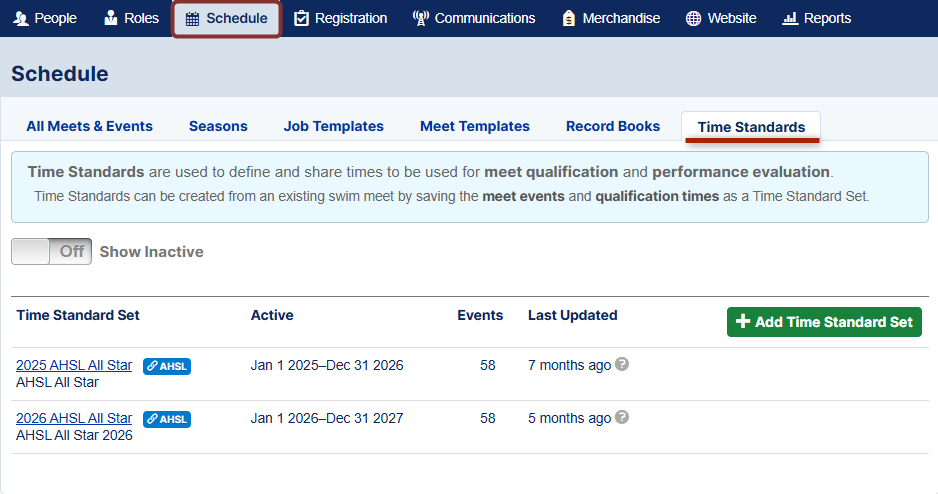Open the People menu
The image size is (938, 494).
pos(45,19)
